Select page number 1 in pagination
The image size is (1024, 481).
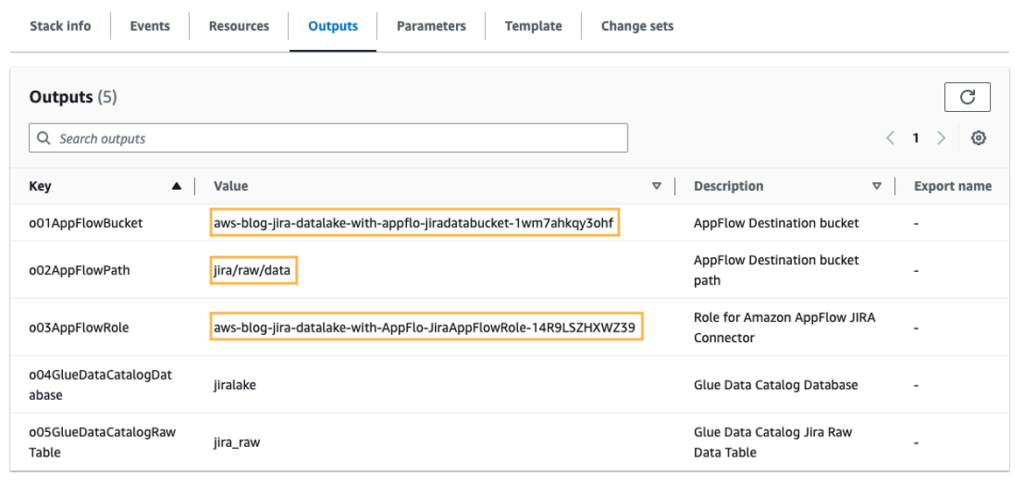click(x=916, y=138)
